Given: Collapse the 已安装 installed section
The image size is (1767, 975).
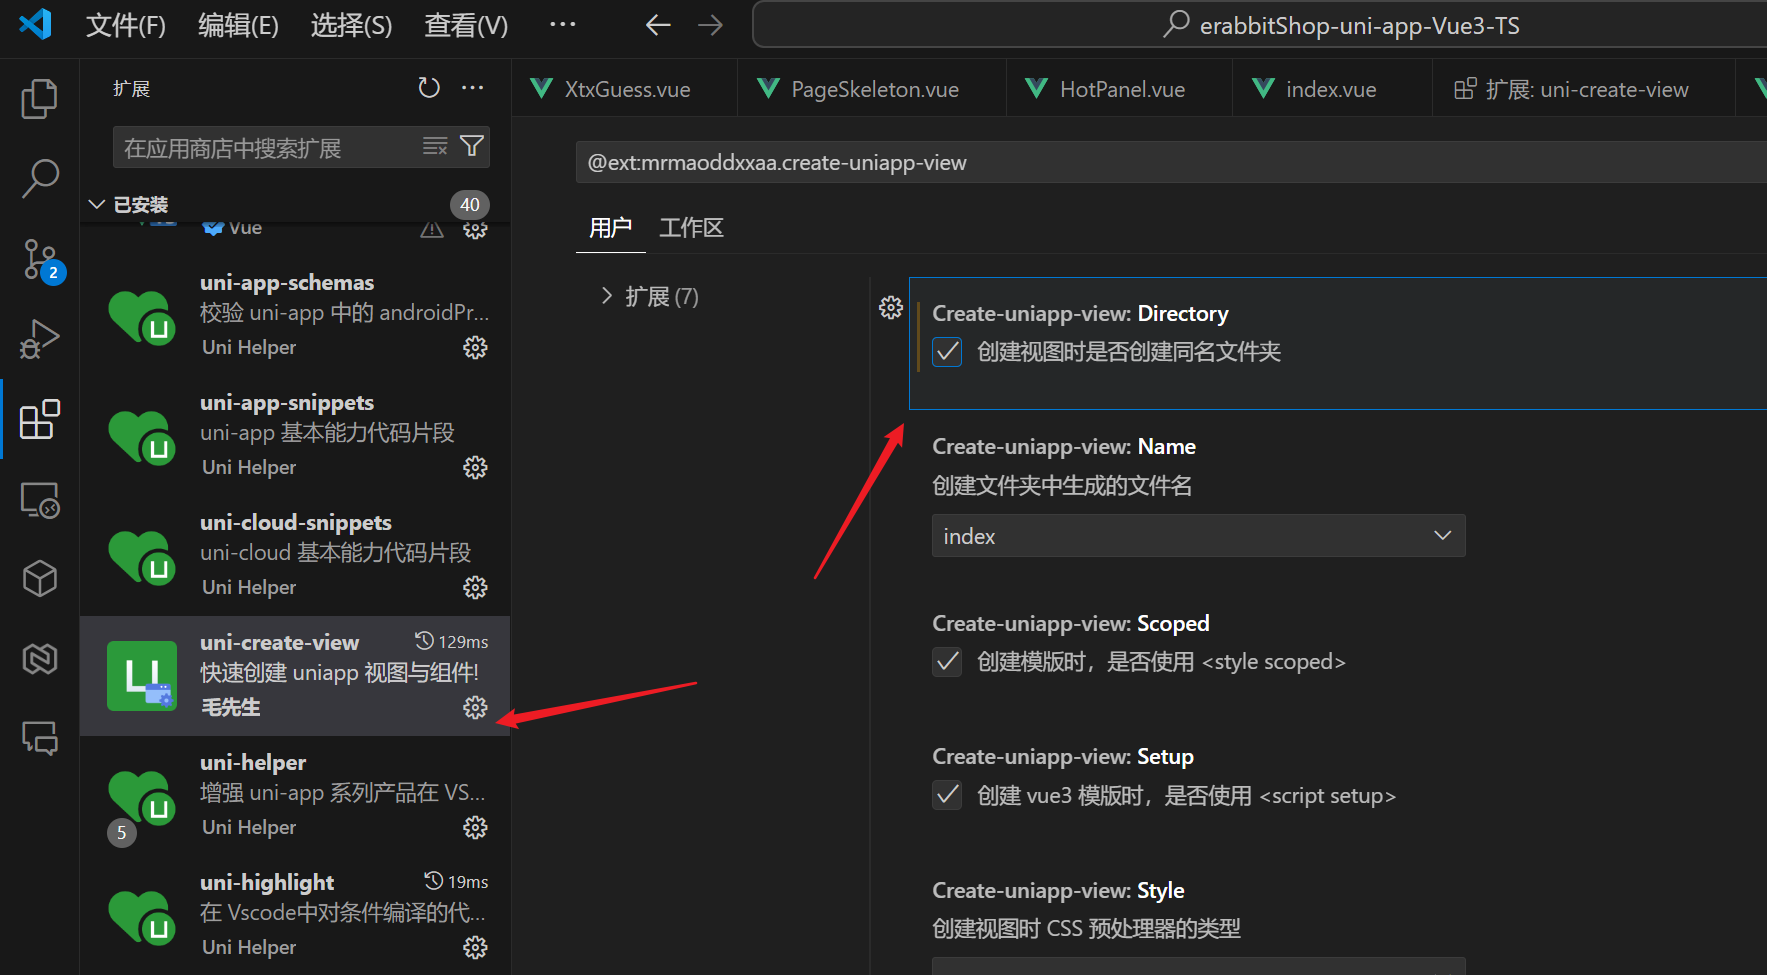Looking at the screenshot, I should pos(128,204).
